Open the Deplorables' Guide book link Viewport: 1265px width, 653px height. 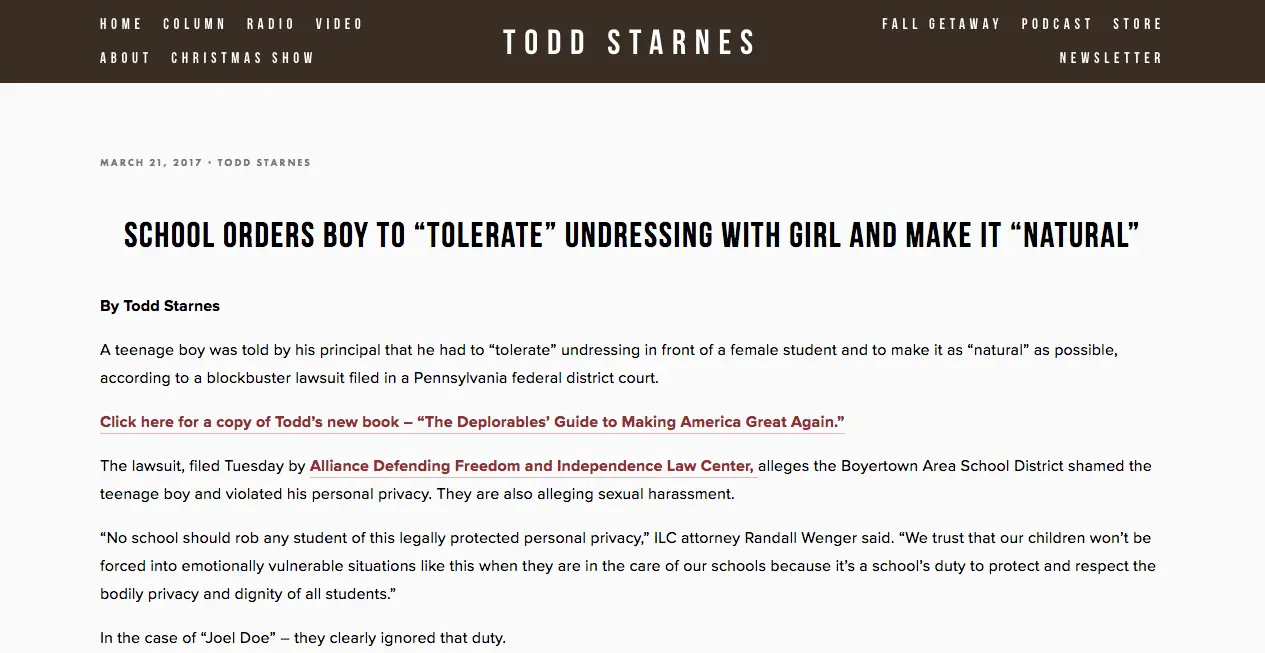point(472,422)
